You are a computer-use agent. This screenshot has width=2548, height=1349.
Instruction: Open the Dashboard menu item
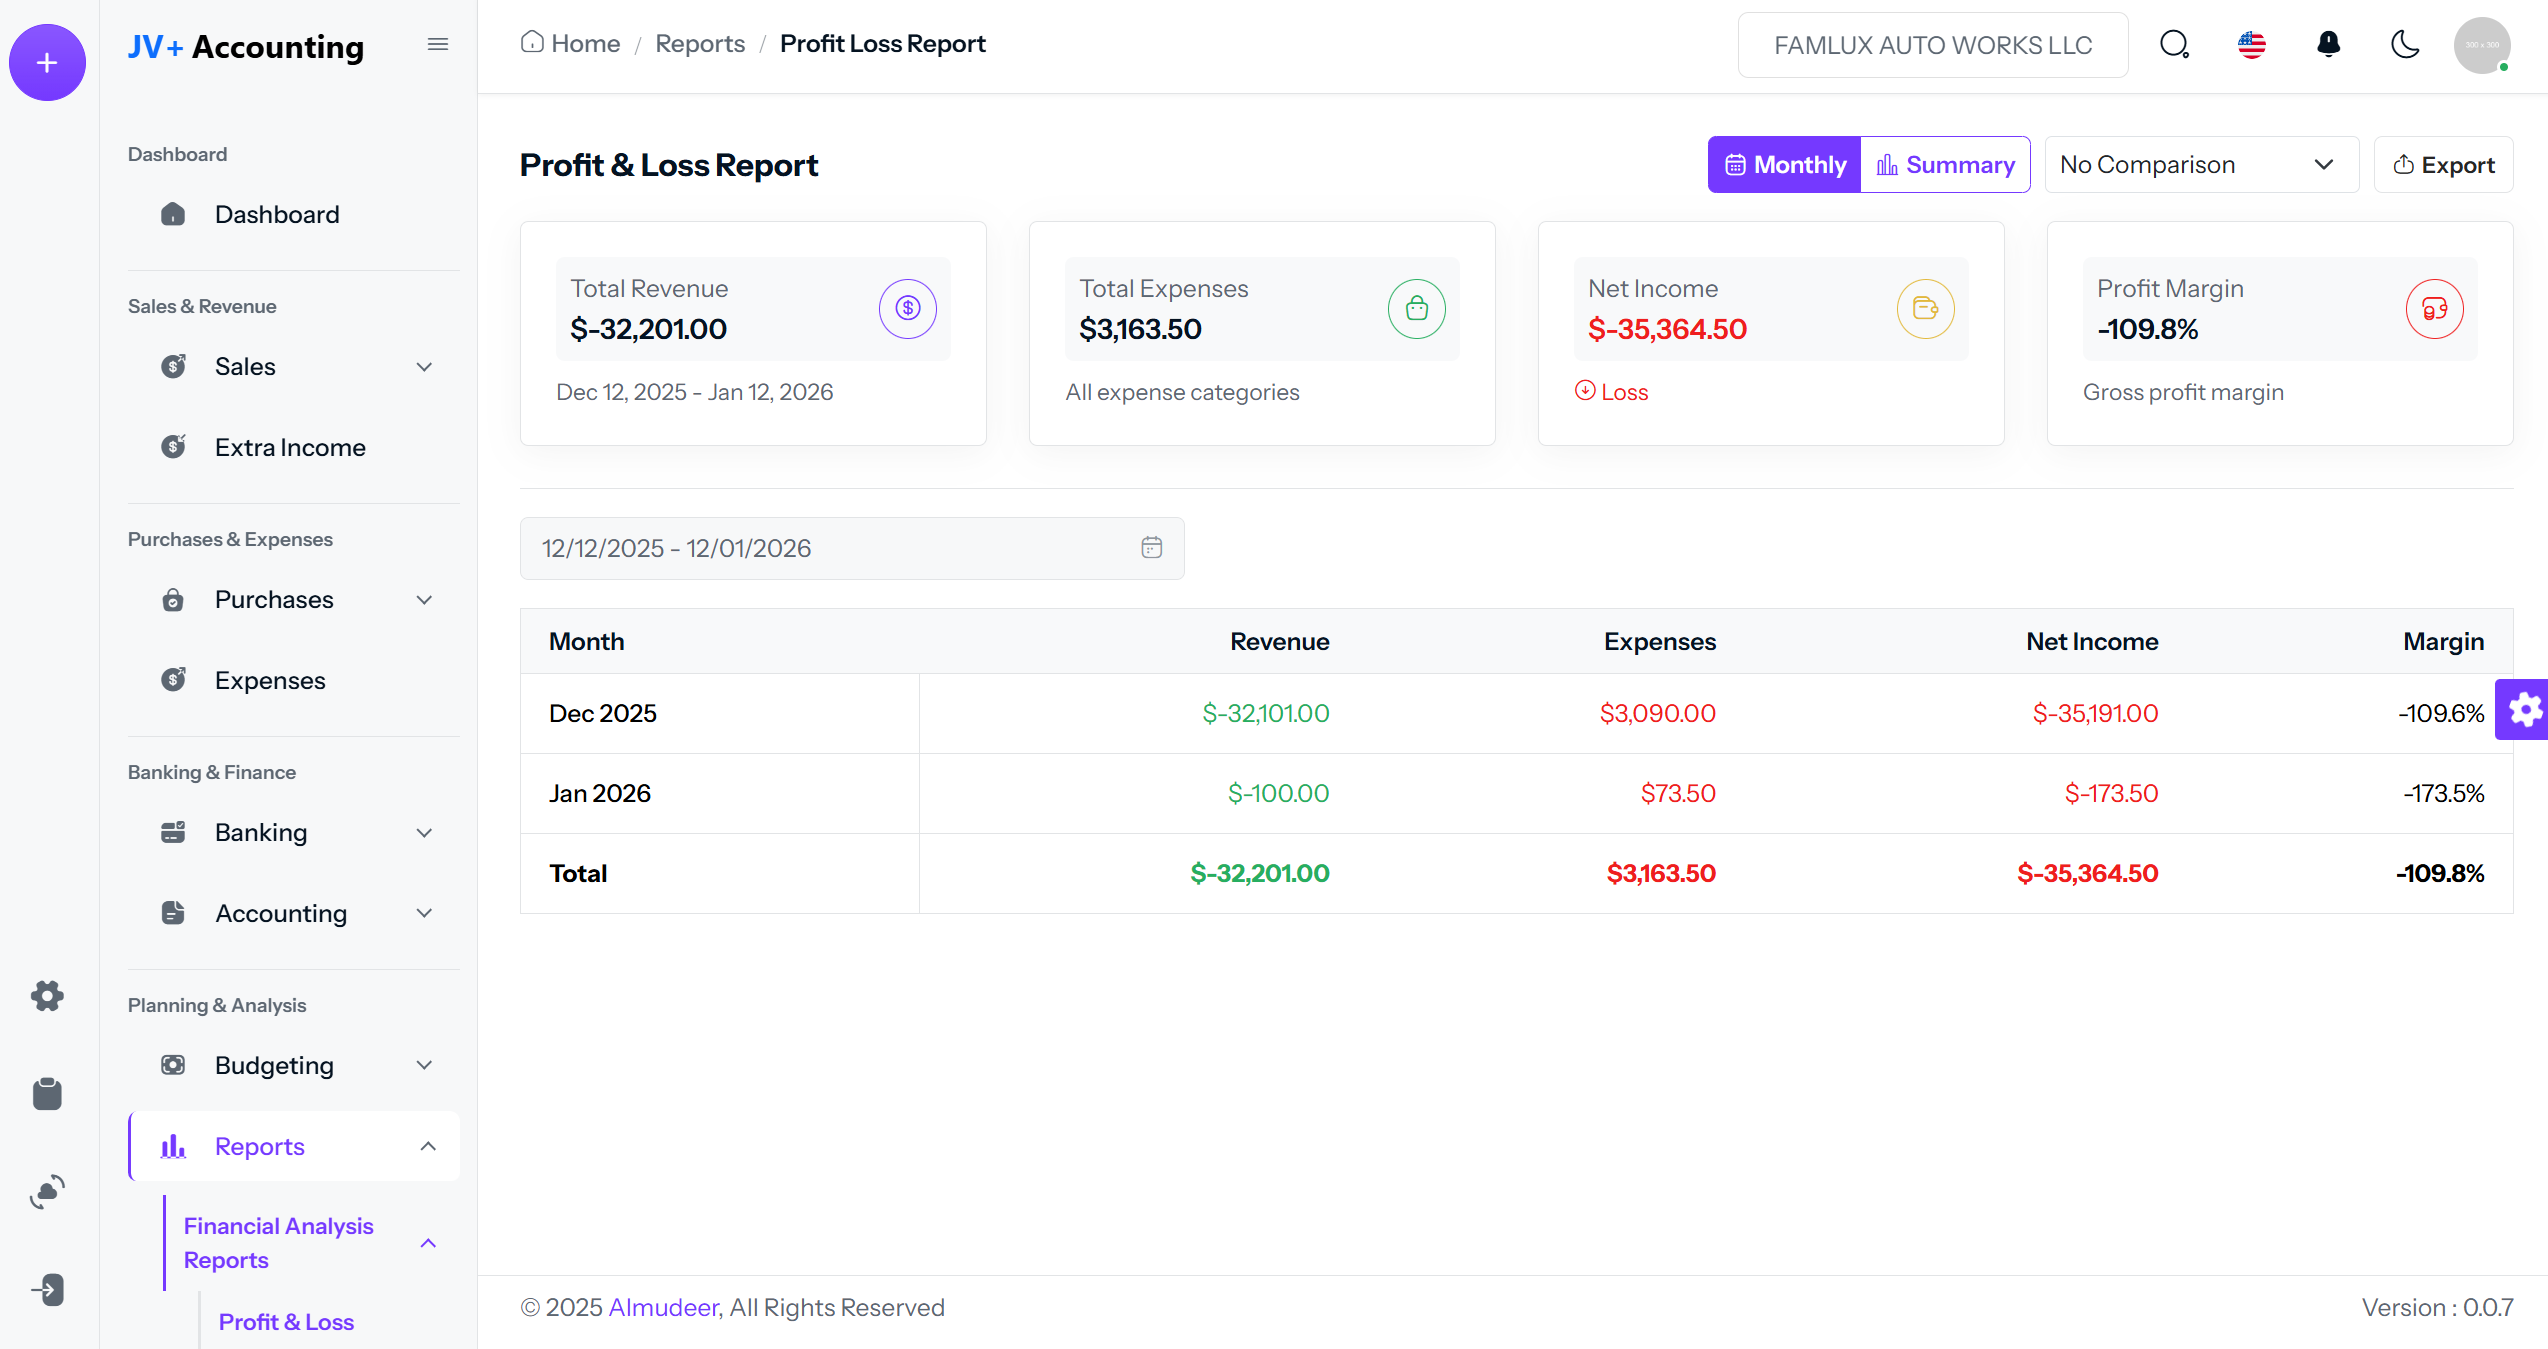tap(277, 215)
